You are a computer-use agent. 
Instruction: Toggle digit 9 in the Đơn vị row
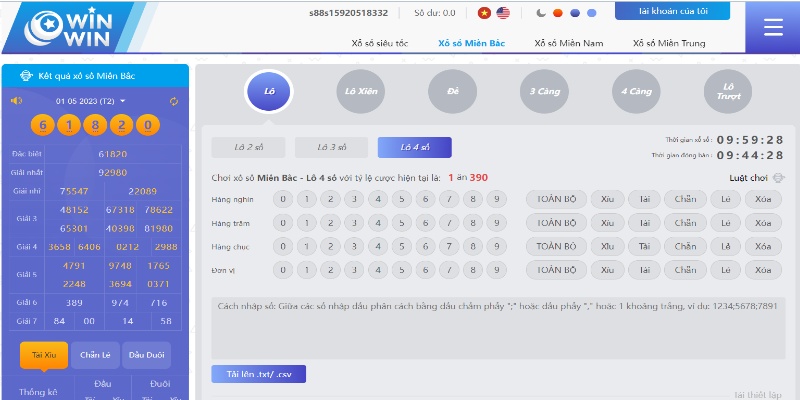496,270
